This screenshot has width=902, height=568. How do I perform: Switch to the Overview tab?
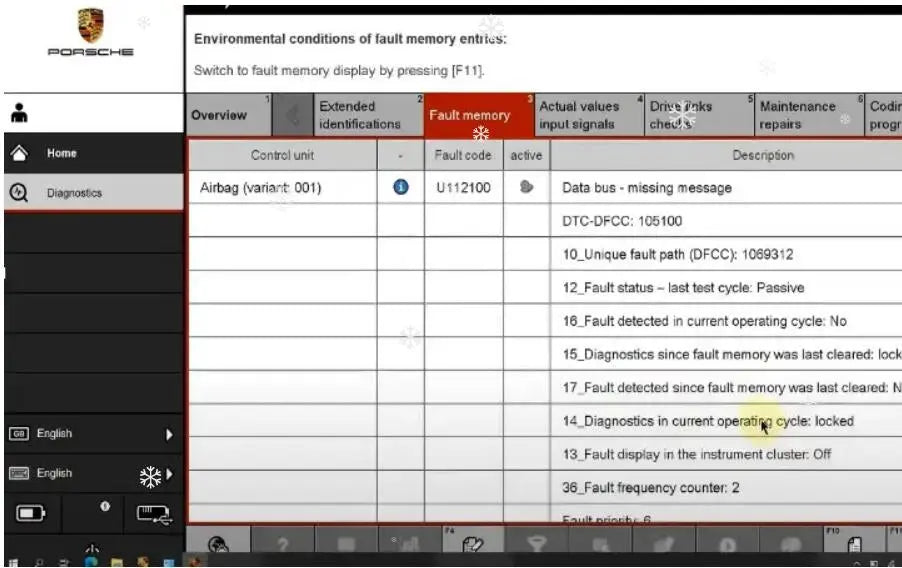222,115
